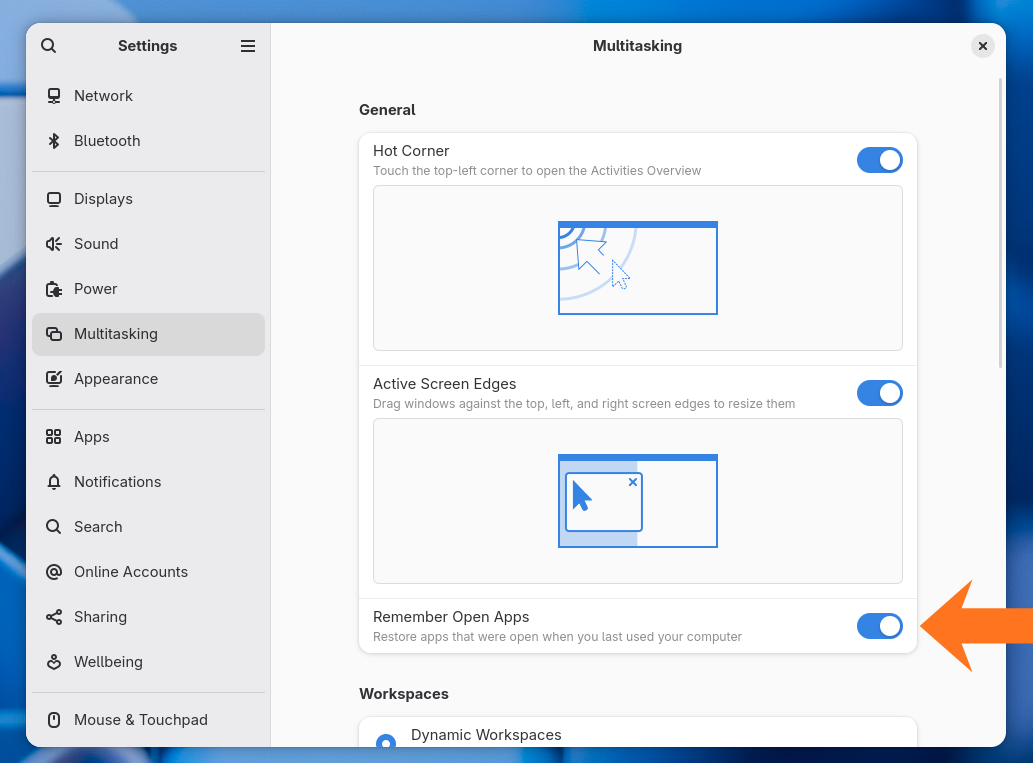This screenshot has width=1033, height=763.
Task: Go to Notifications settings
Action: tap(117, 482)
